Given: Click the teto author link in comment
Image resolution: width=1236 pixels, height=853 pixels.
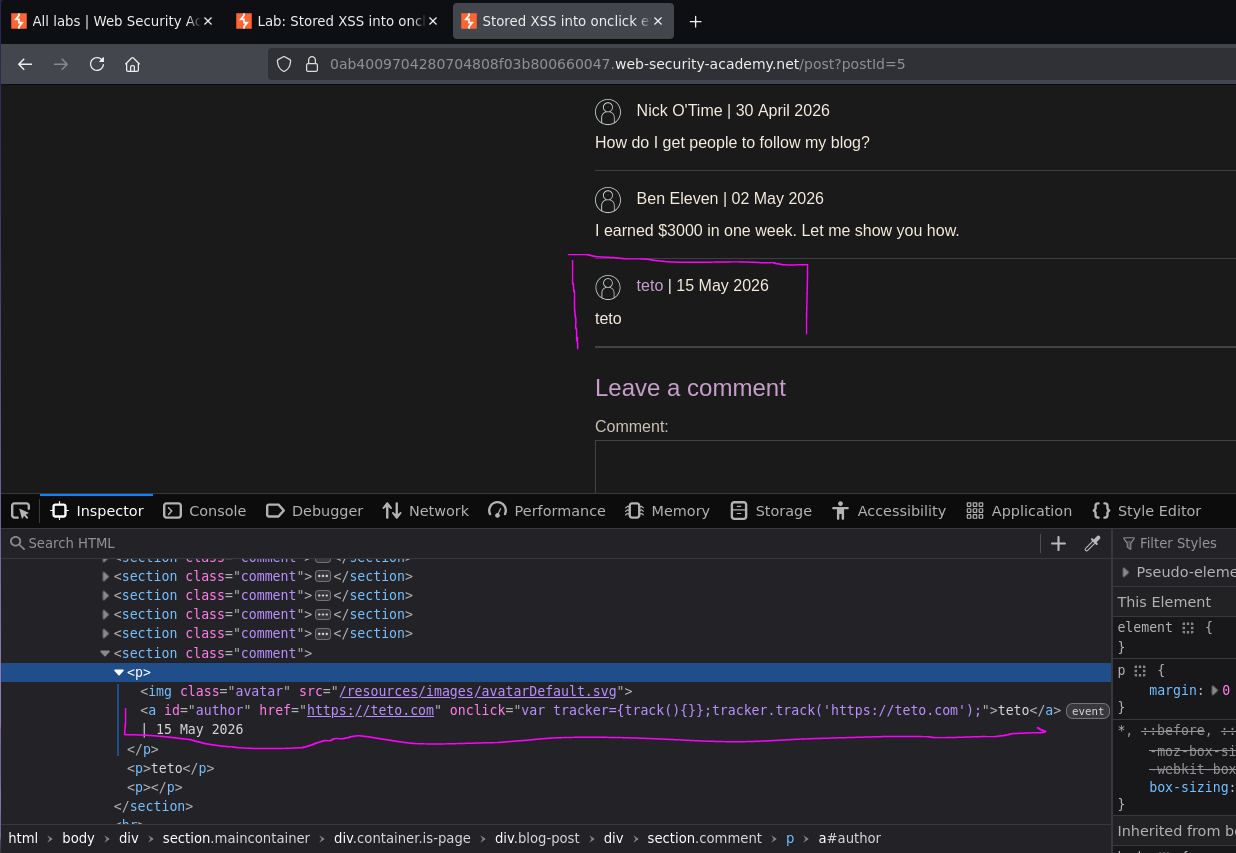Looking at the screenshot, I should point(649,286).
